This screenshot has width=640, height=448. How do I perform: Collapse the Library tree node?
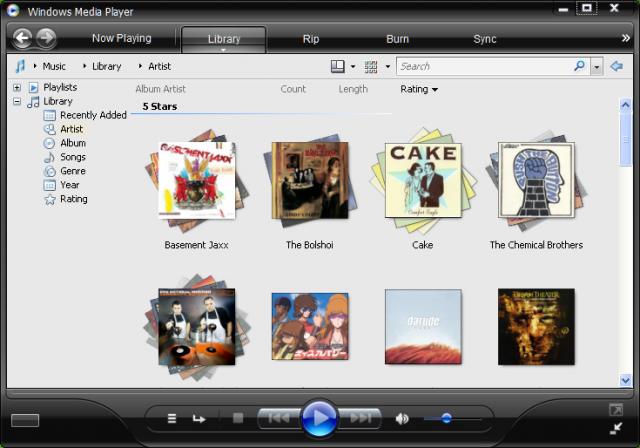pos(17,101)
